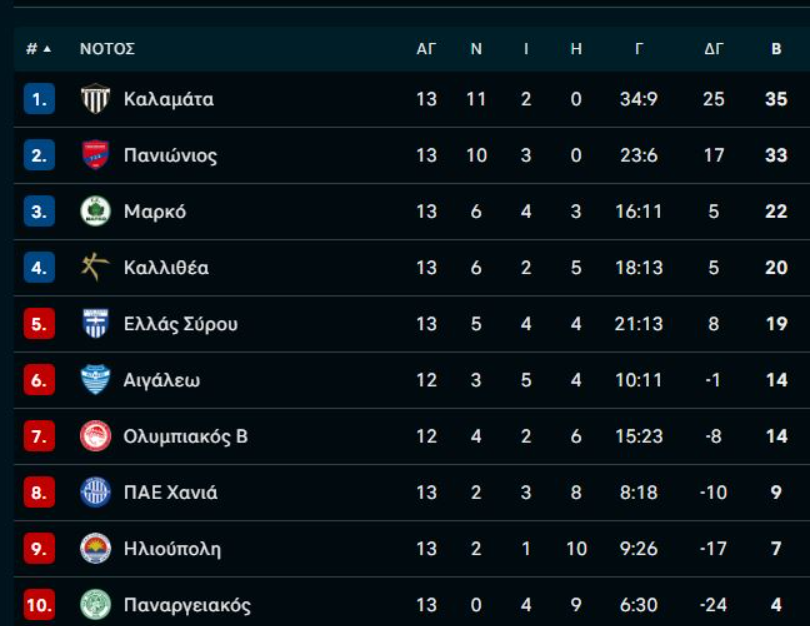810x626 pixels.
Task: Click the Παναργειακός green crest icon
Action: point(95,604)
